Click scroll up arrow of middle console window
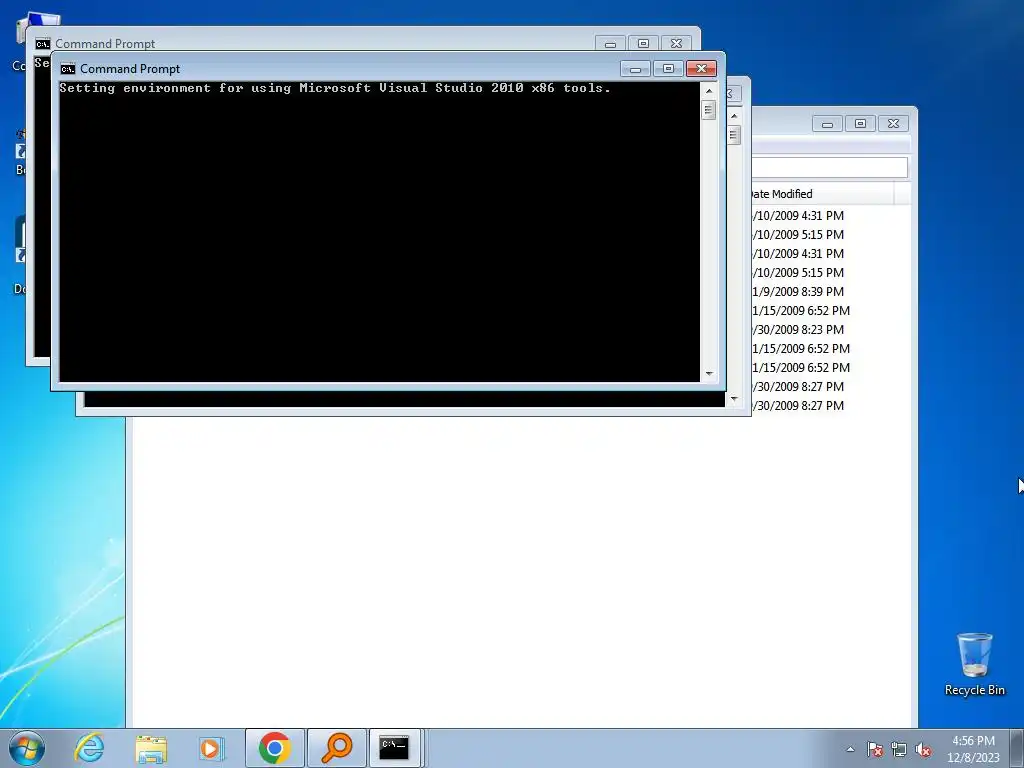The height and width of the screenshot is (768, 1024). [734, 116]
